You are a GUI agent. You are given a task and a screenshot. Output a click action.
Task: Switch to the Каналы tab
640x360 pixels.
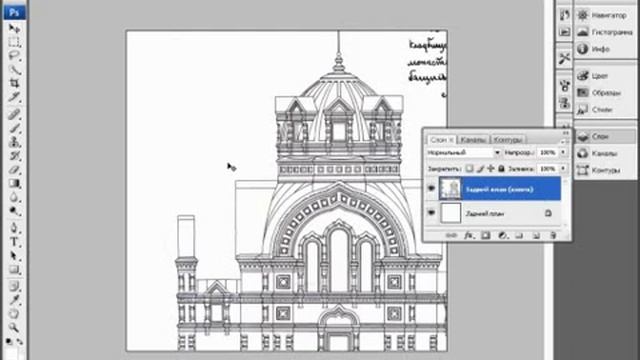coord(473,140)
